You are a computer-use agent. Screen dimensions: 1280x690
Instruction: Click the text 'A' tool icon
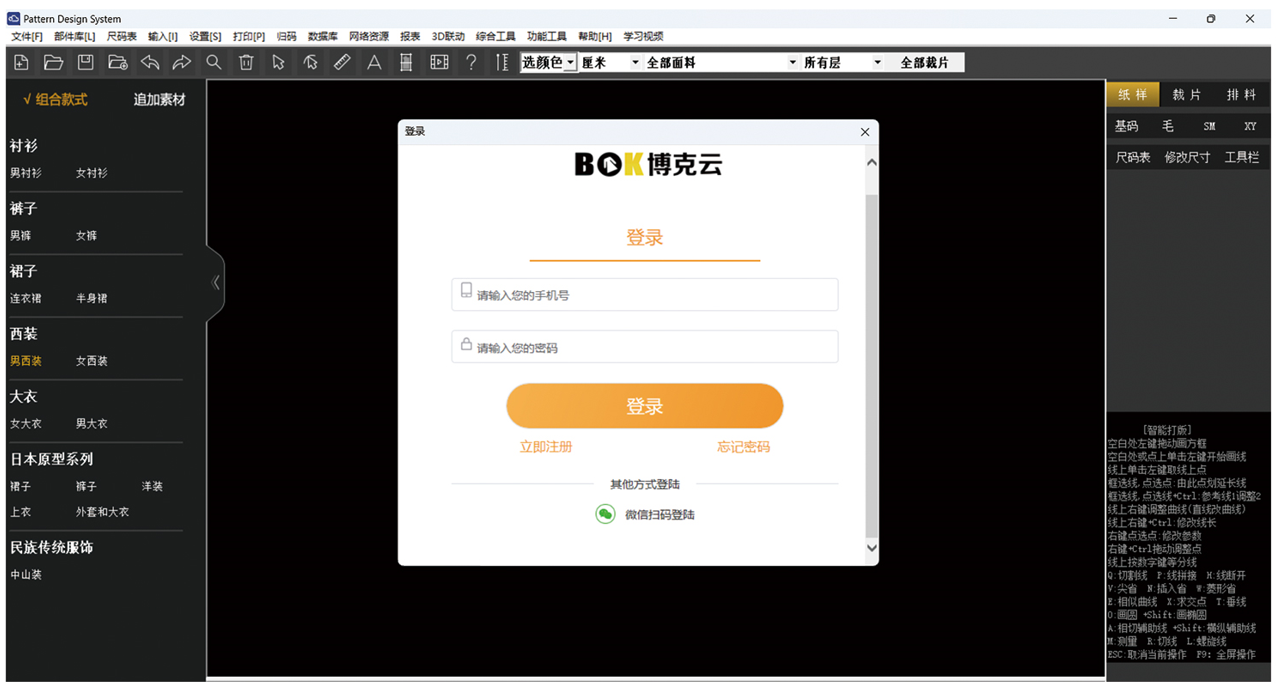(x=374, y=62)
